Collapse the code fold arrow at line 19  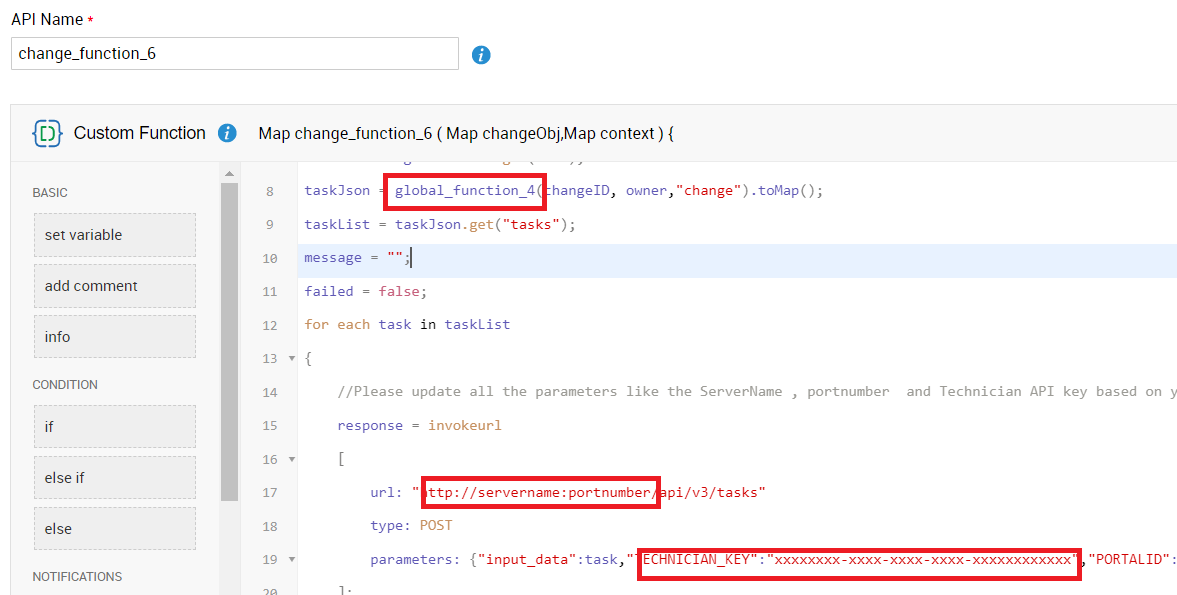pos(291,560)
